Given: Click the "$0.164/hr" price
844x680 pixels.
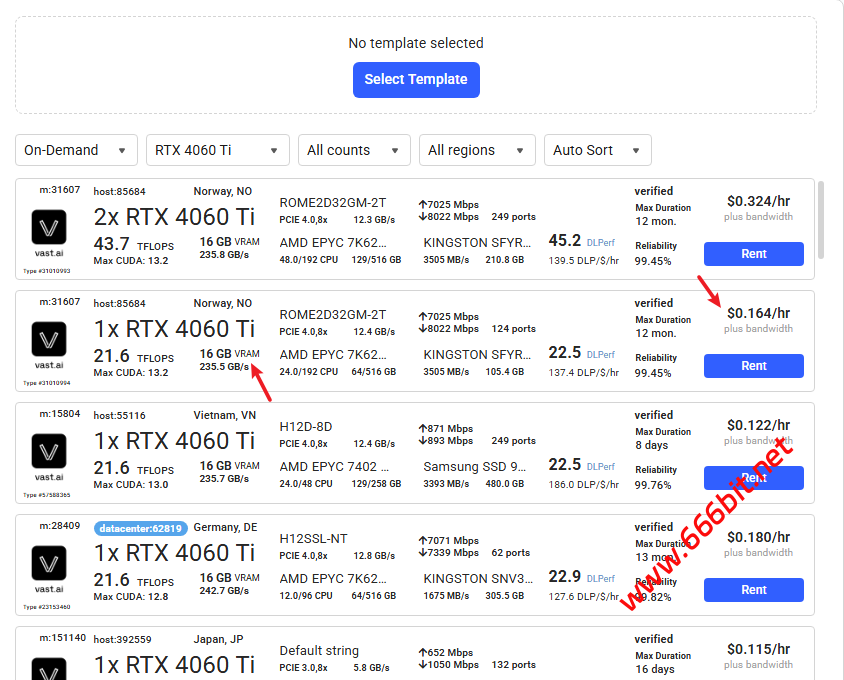Looking at the screenshot, I should pos(758,313).
